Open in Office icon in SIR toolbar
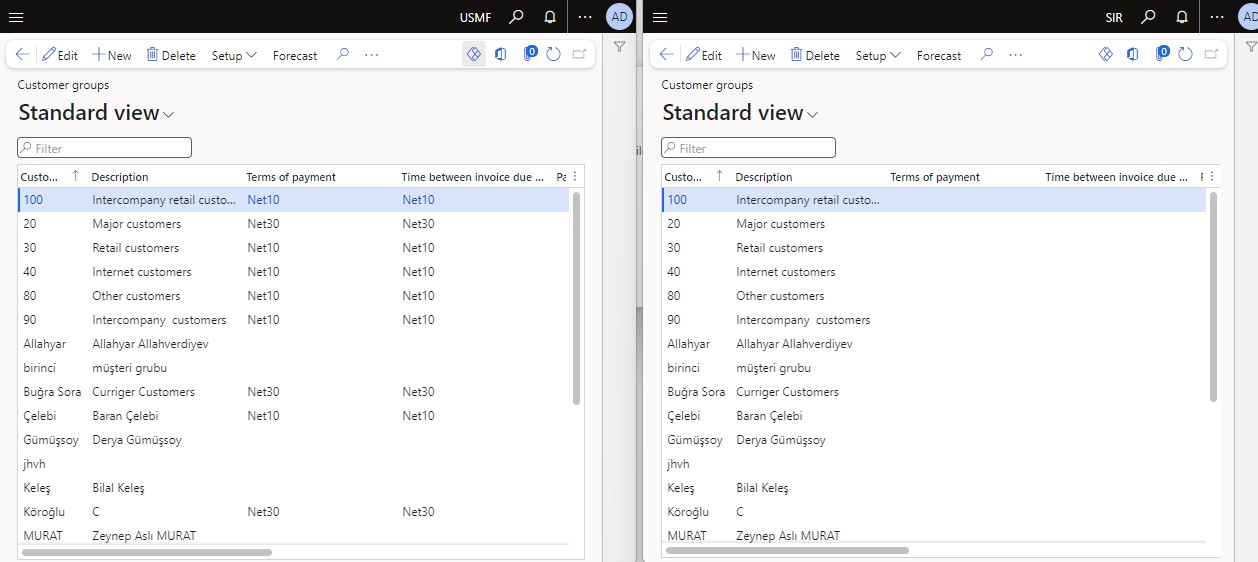 (x=1133, y=54)
